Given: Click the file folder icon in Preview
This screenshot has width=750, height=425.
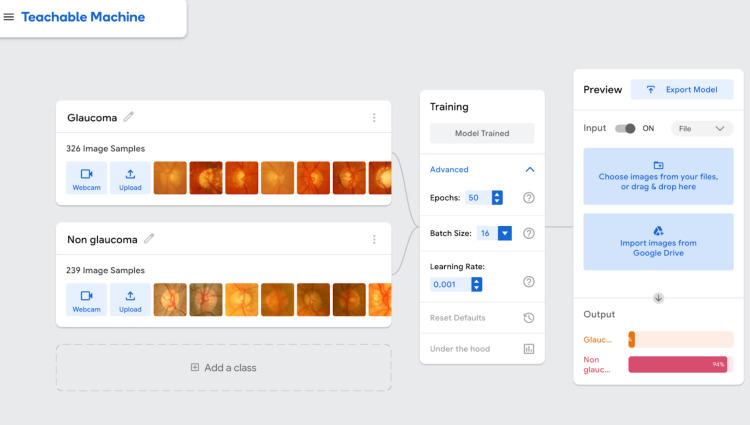Looking at the screenshot, I should (658, 165).
